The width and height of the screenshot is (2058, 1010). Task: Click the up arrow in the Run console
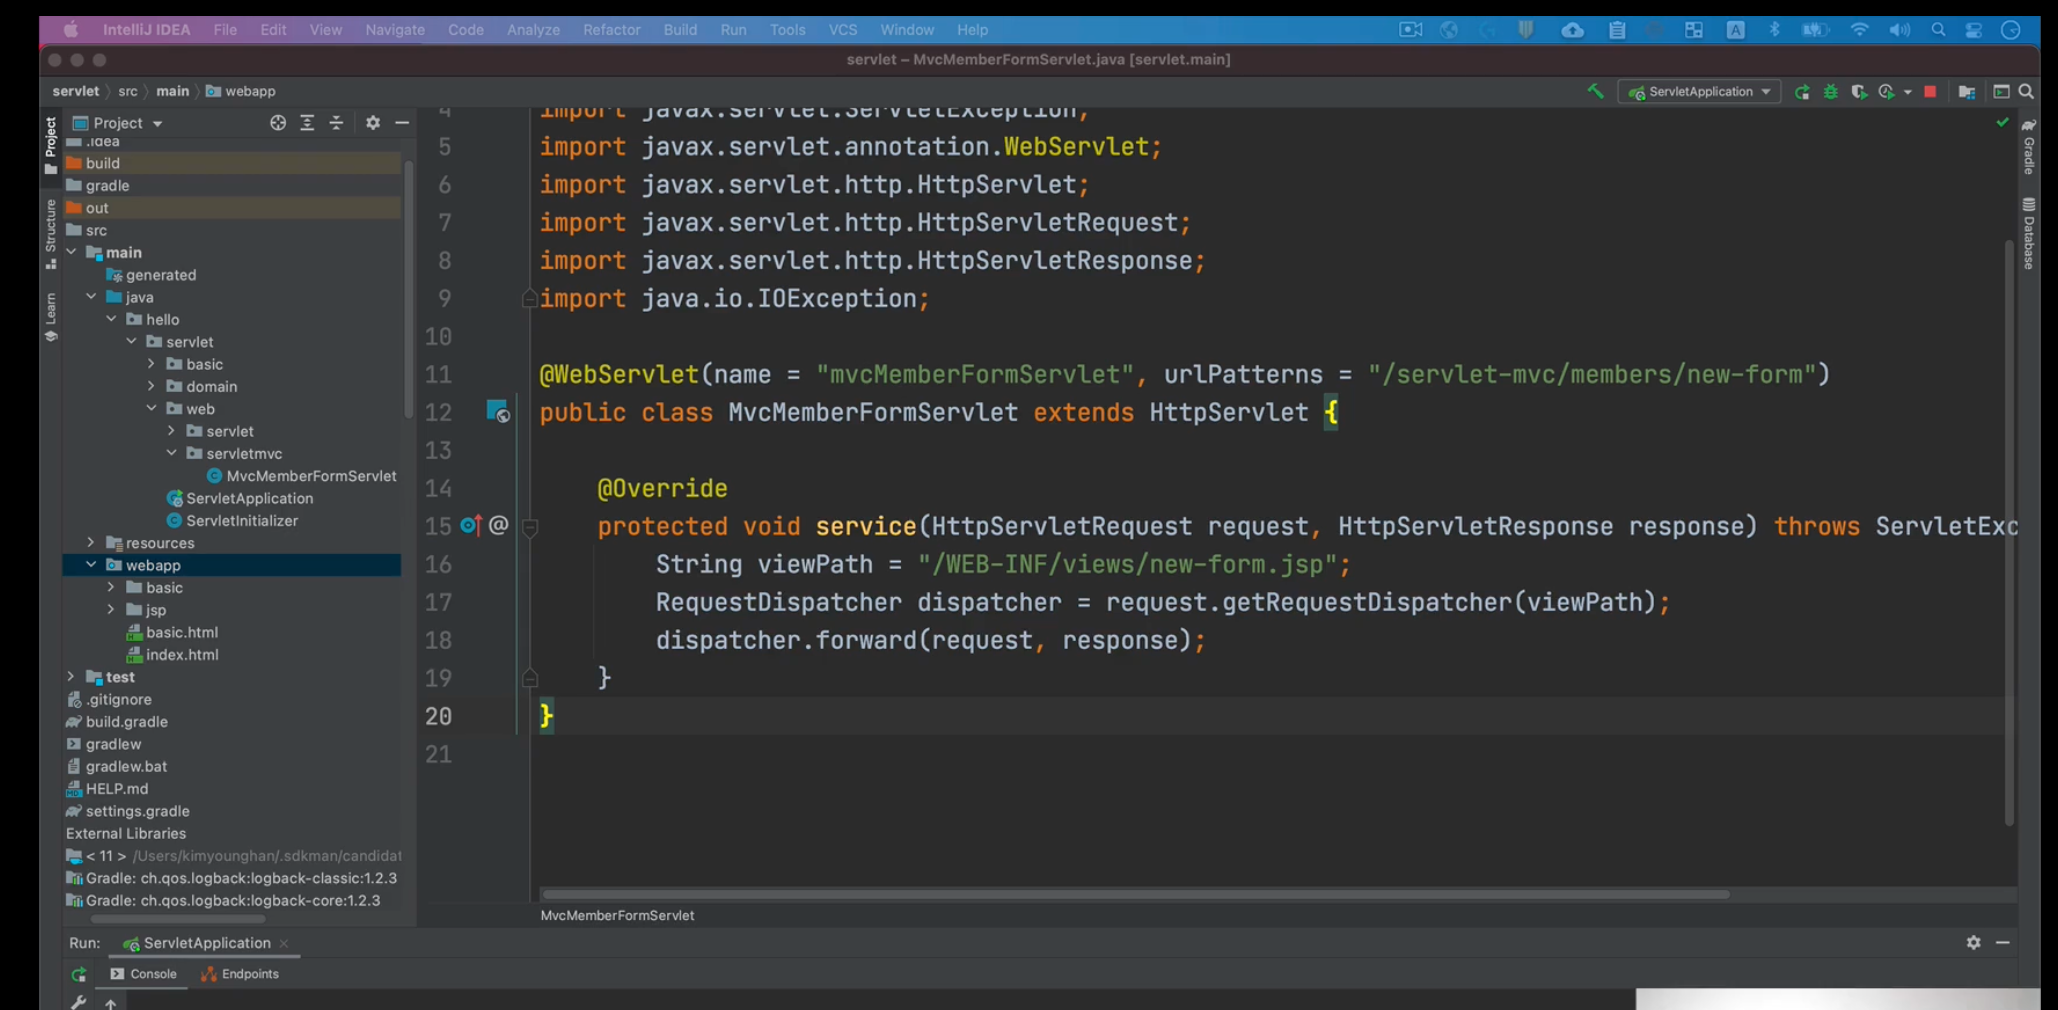(111, 1003)
